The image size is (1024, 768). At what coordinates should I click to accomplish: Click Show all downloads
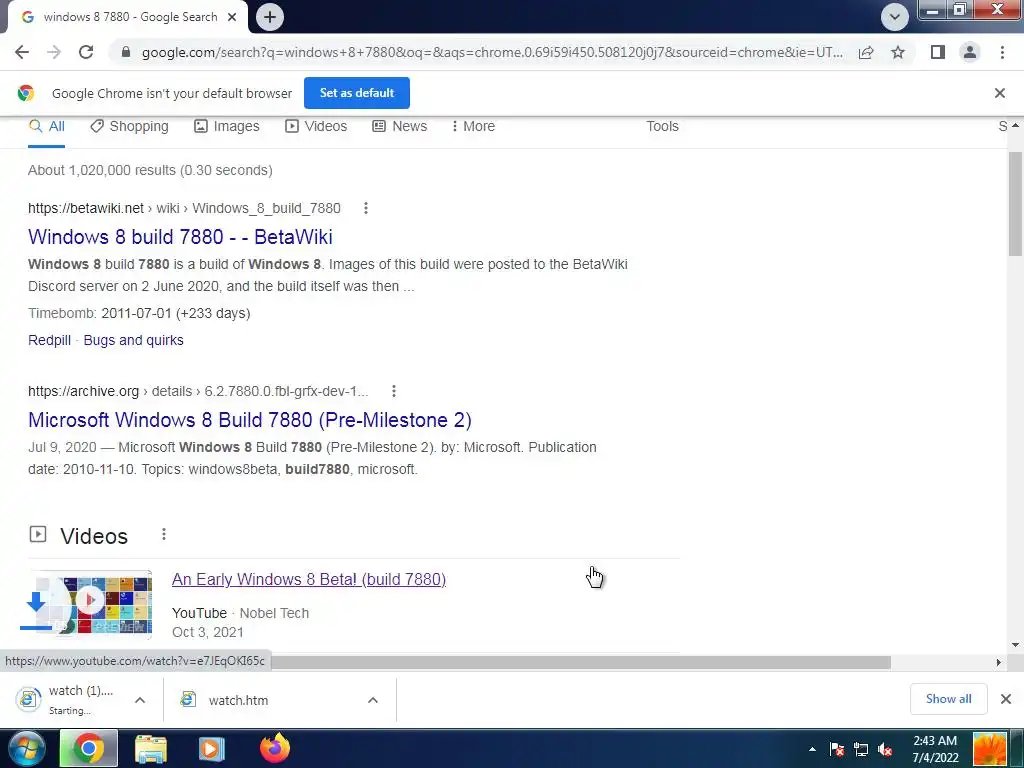[948, 699]
